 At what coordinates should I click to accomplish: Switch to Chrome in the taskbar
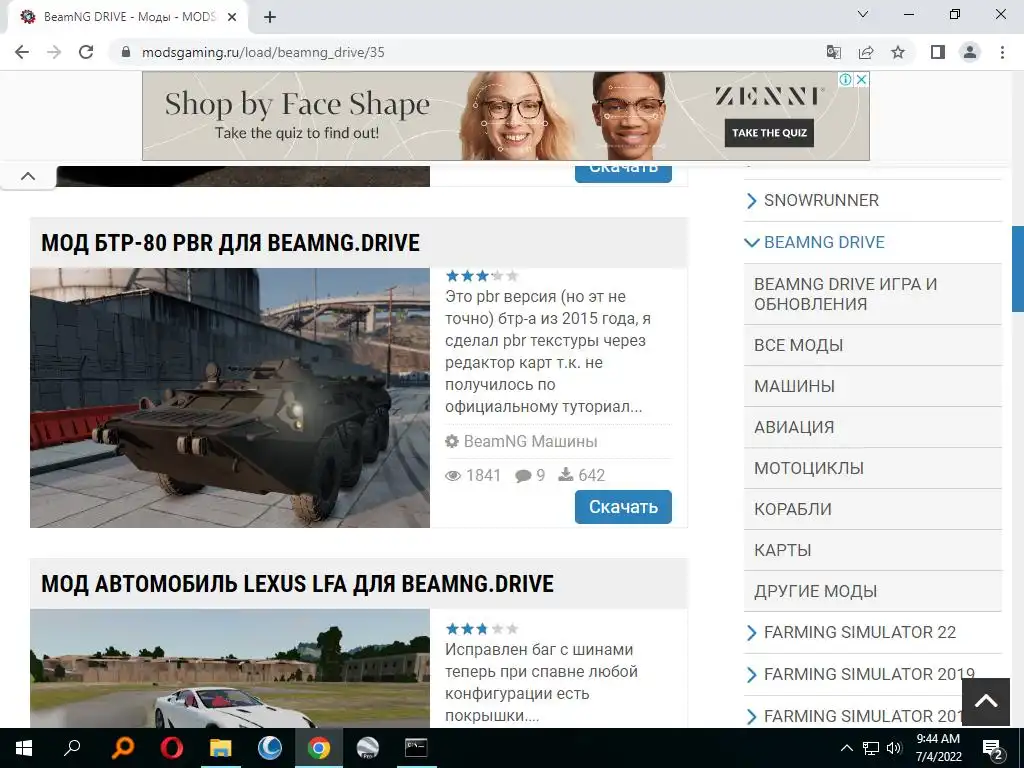[x=319, y=748]
